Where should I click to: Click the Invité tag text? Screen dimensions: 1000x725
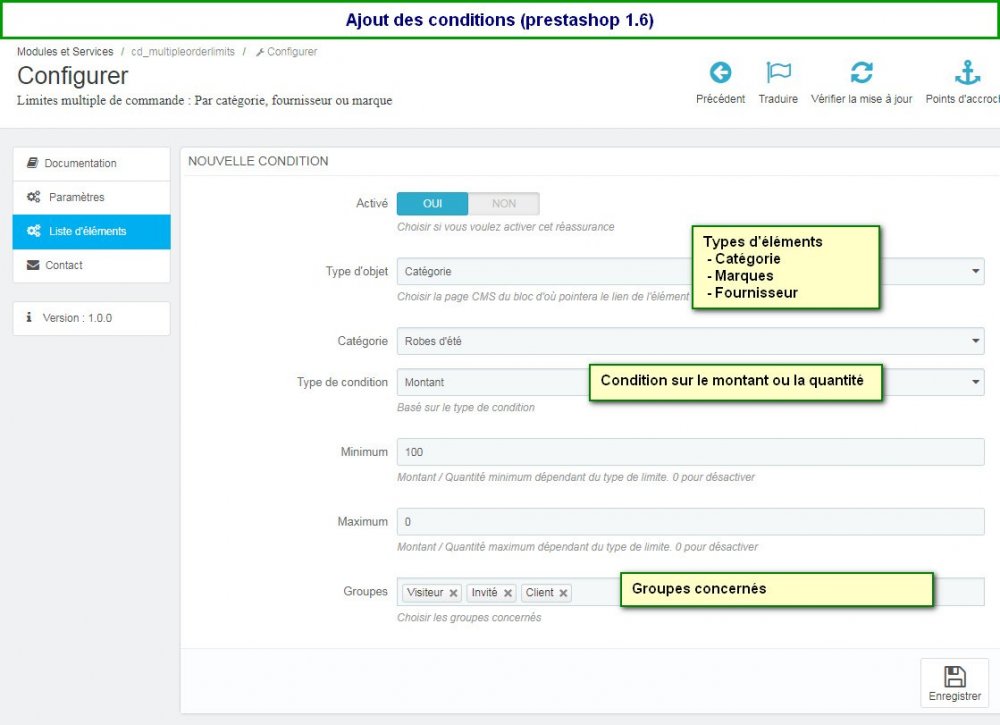point(484,592)
